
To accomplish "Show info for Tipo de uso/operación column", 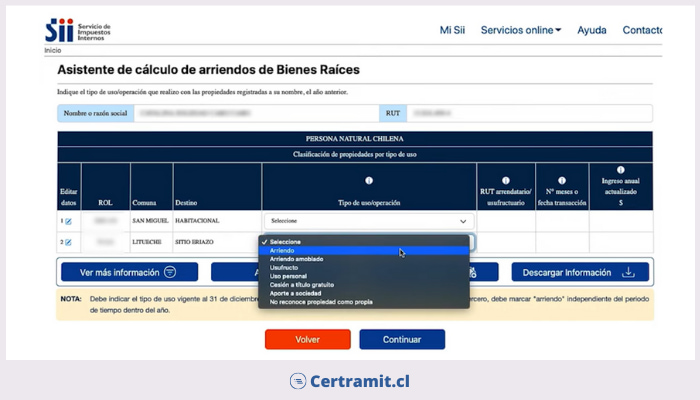I will point(369,180).
